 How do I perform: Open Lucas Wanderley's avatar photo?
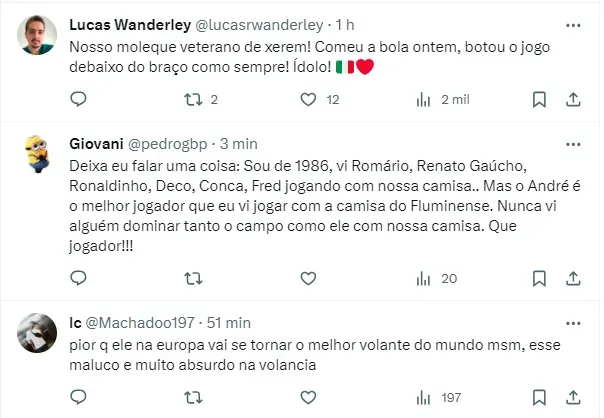(37, 37)
